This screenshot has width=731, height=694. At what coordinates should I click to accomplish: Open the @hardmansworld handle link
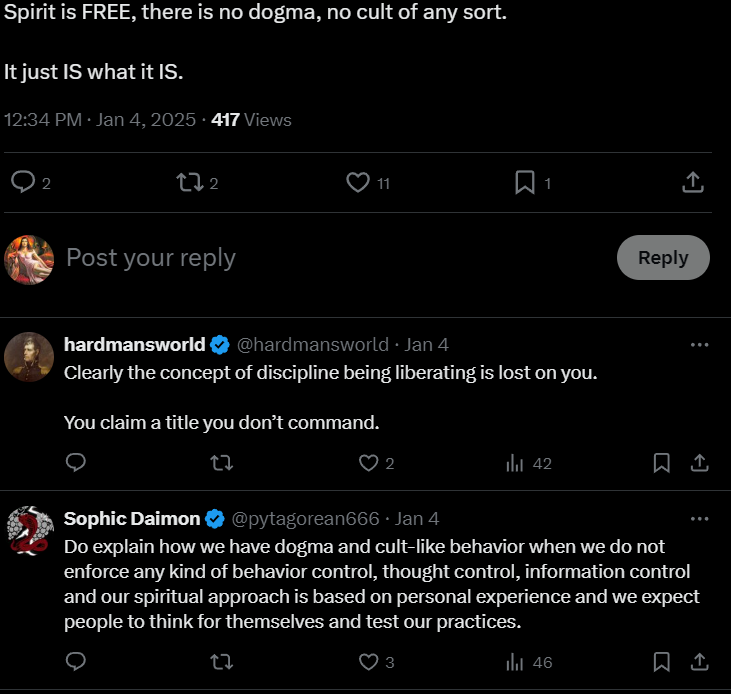[312, 344]
